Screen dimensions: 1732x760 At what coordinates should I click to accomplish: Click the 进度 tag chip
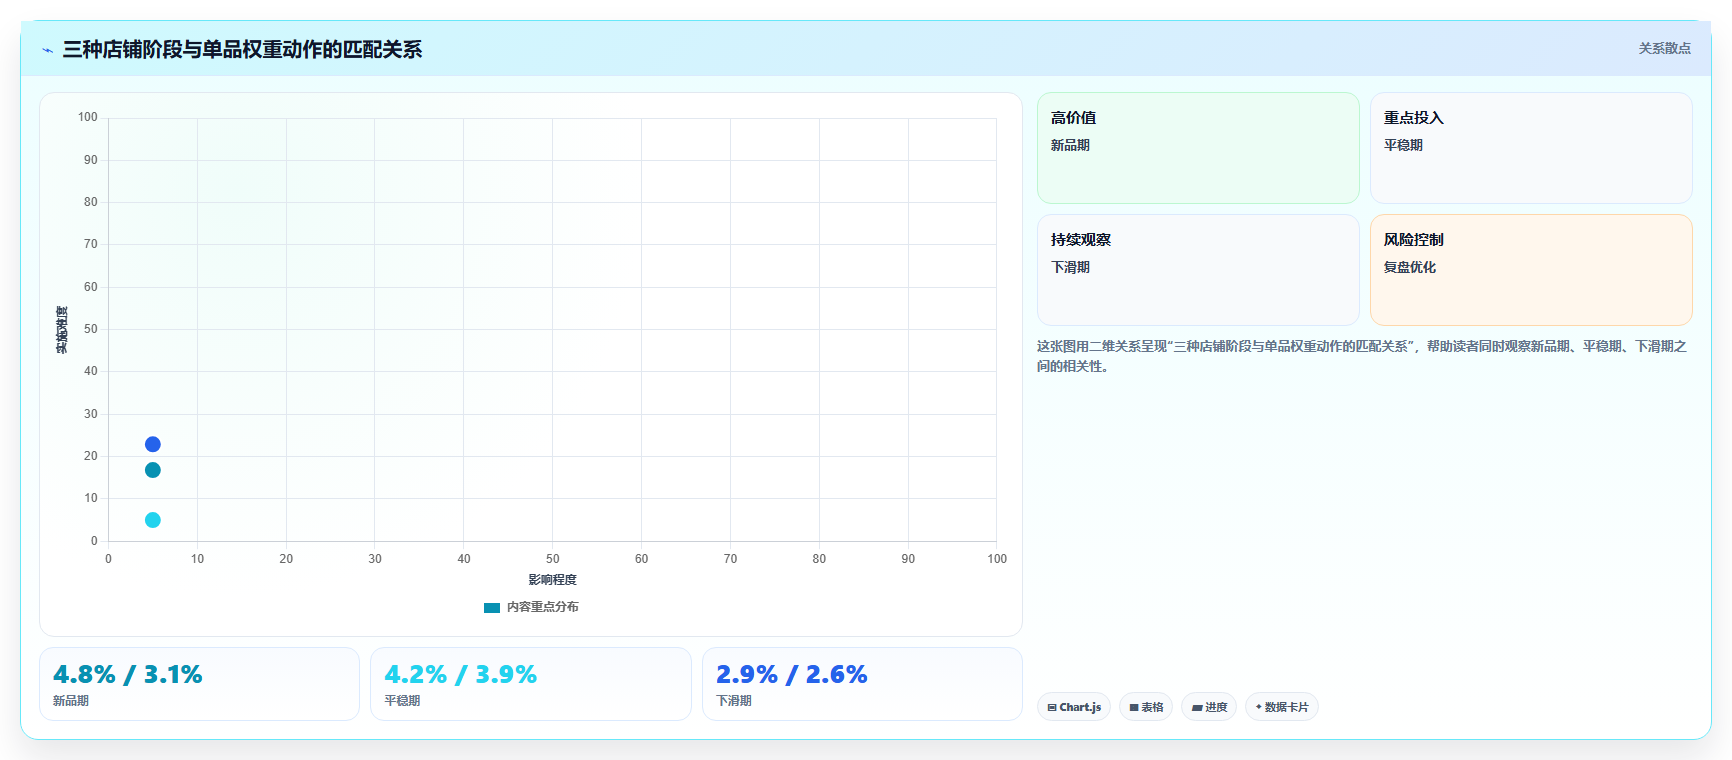coord(1209,707)
